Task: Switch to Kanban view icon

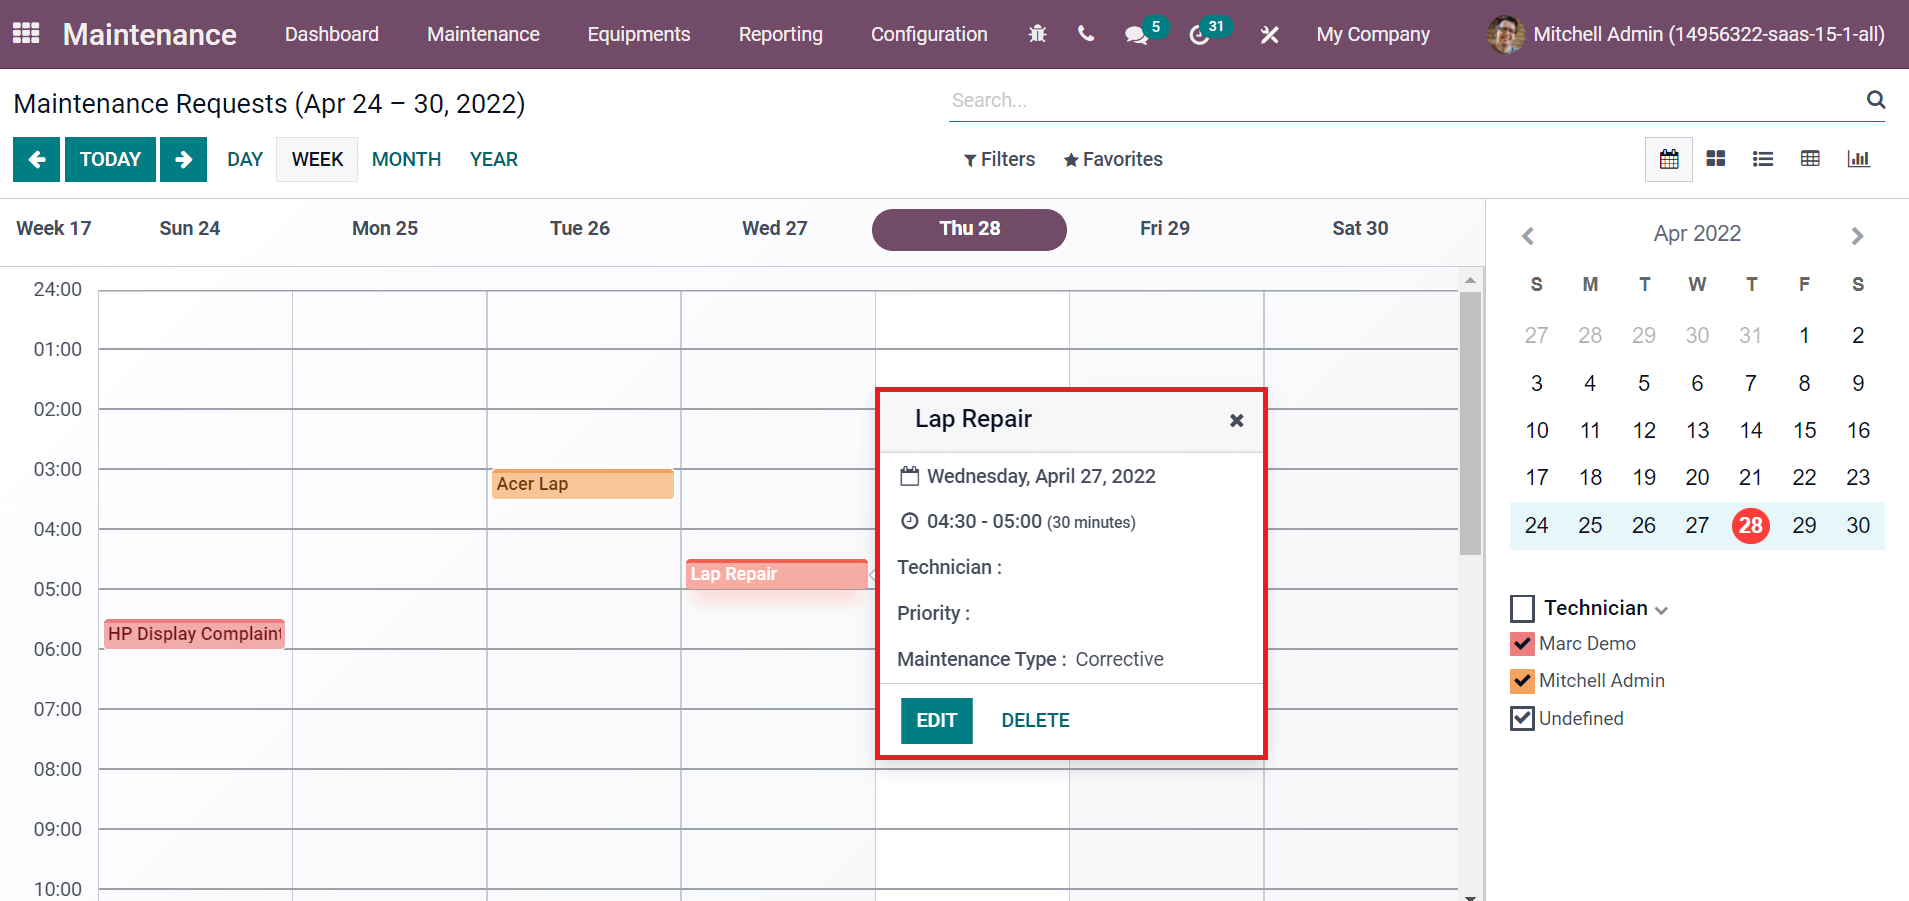Action: (x=1716, y=159)
